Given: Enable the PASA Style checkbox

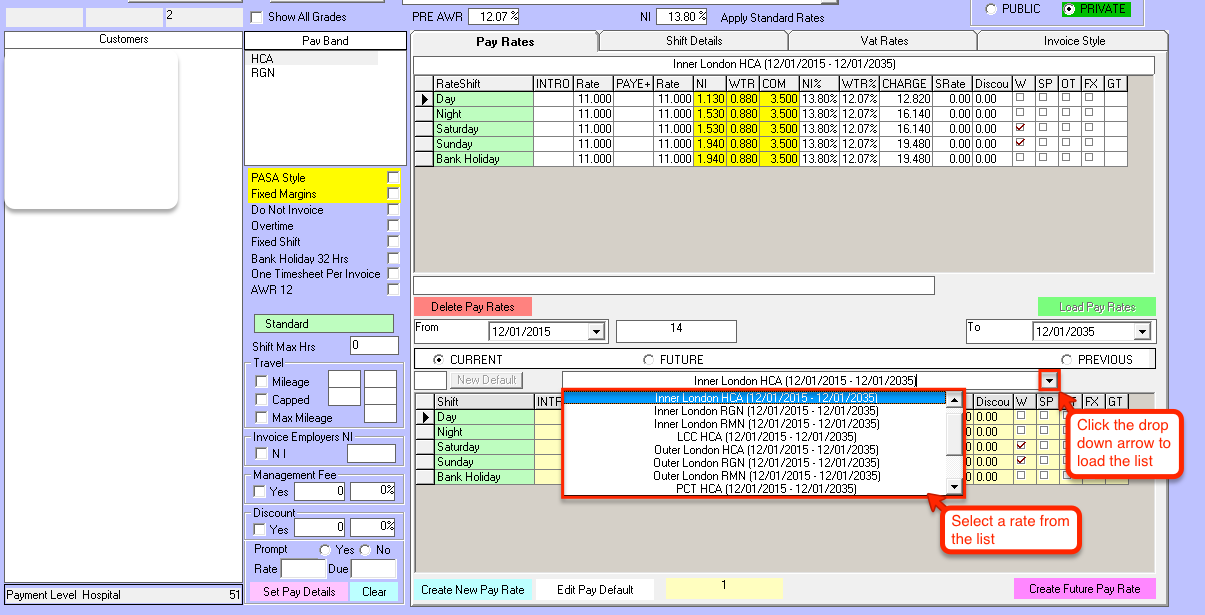Looking at the screenshot, I should pyautogui.click(x=393, y=178).
